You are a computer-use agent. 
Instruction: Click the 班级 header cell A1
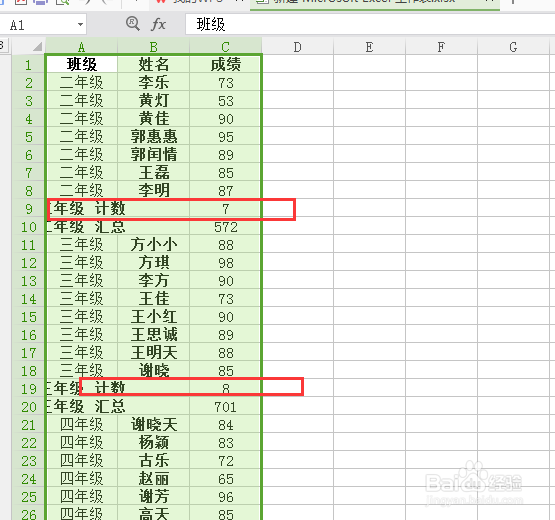point(82,64)
